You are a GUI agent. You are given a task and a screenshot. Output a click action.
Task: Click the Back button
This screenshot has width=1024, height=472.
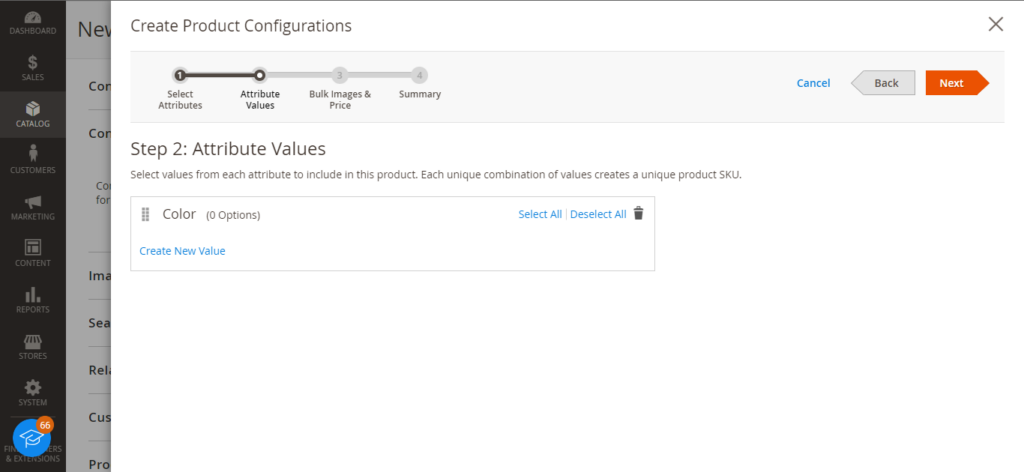pos(883,83)
